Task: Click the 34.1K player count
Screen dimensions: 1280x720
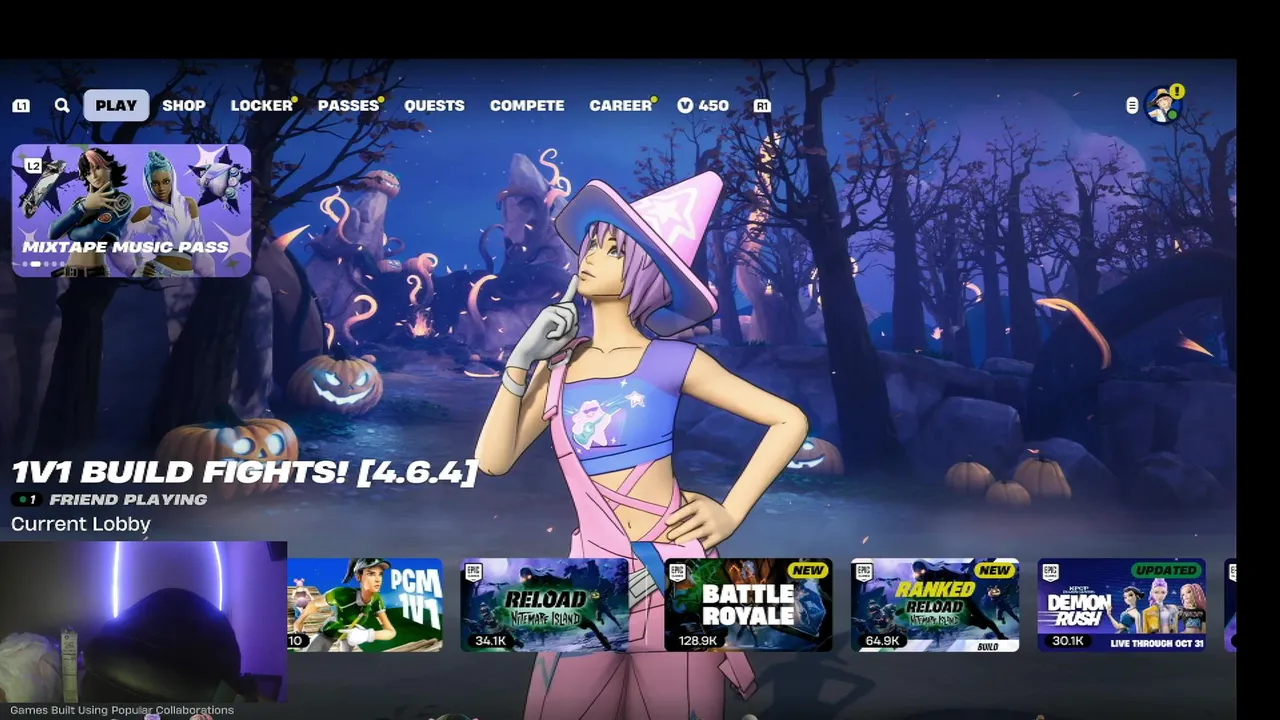Action: 490,641
